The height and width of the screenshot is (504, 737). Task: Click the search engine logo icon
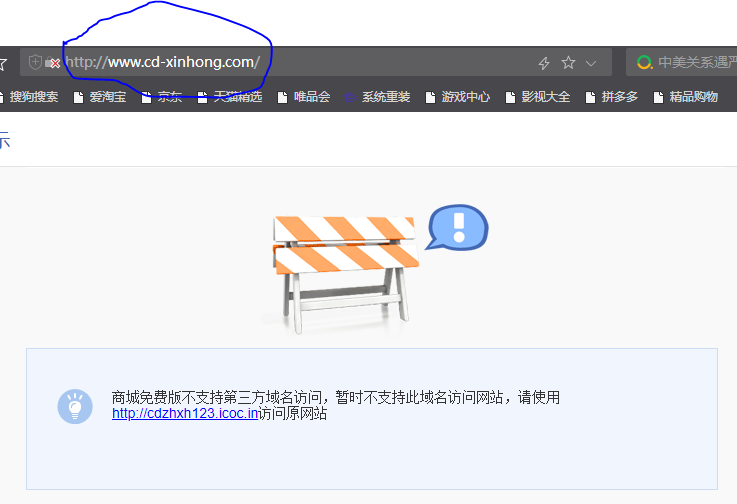click(x=645, y=62)
